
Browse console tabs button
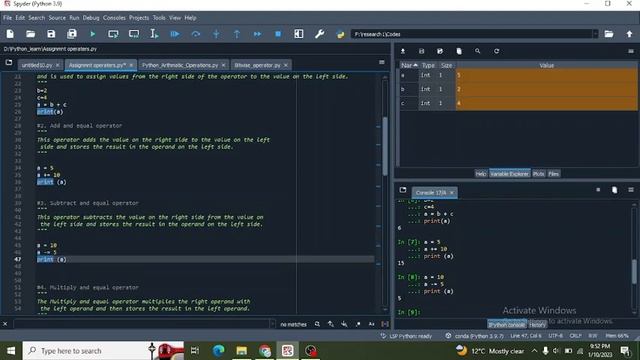[403, 190]
